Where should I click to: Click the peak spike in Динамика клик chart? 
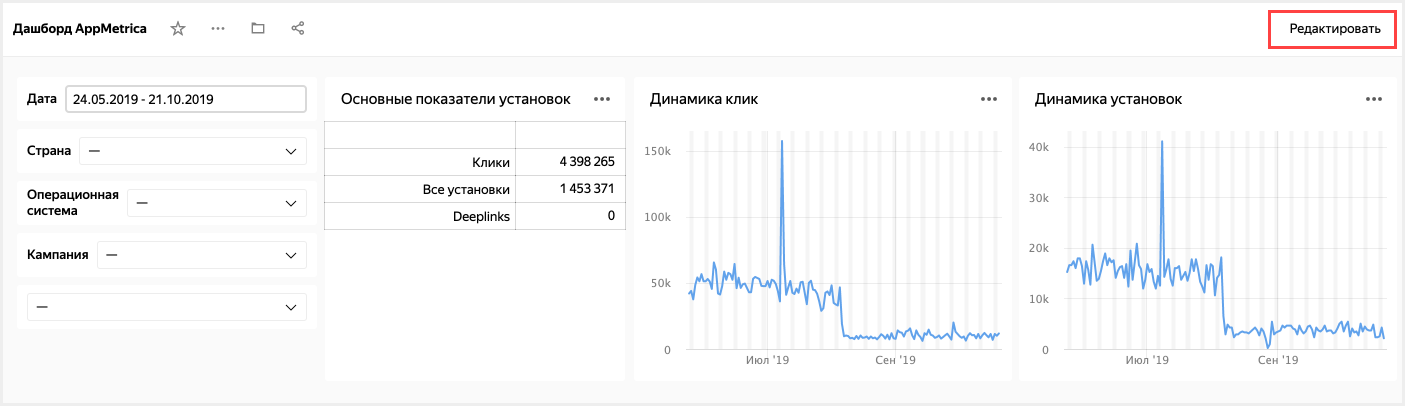point(781,143)
